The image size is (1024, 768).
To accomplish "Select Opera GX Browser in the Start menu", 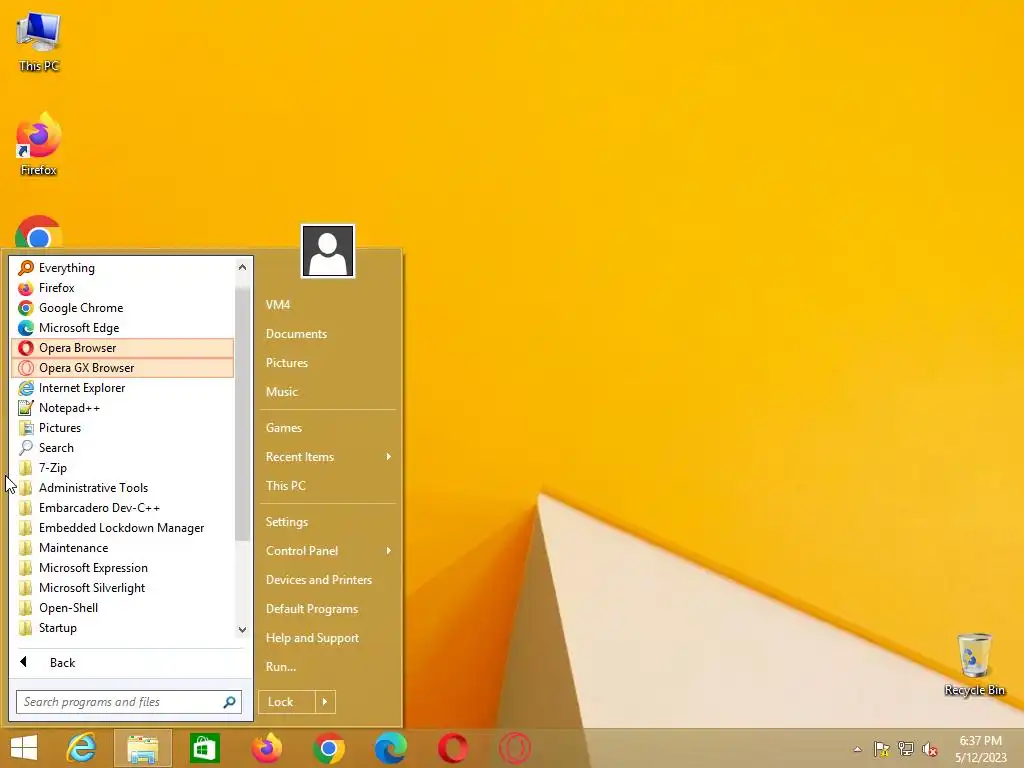I will click(x=122, y=368).
